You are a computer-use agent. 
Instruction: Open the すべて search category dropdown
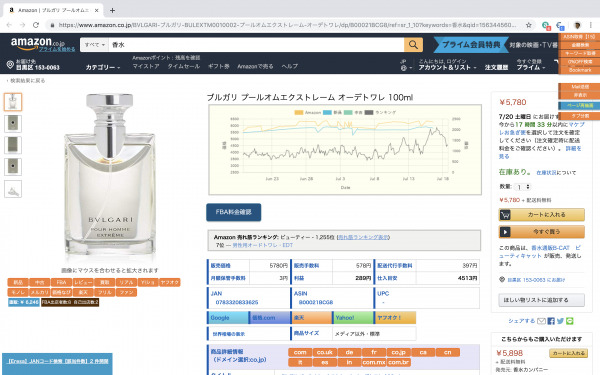pyautogui.click(x=95, y=45)
